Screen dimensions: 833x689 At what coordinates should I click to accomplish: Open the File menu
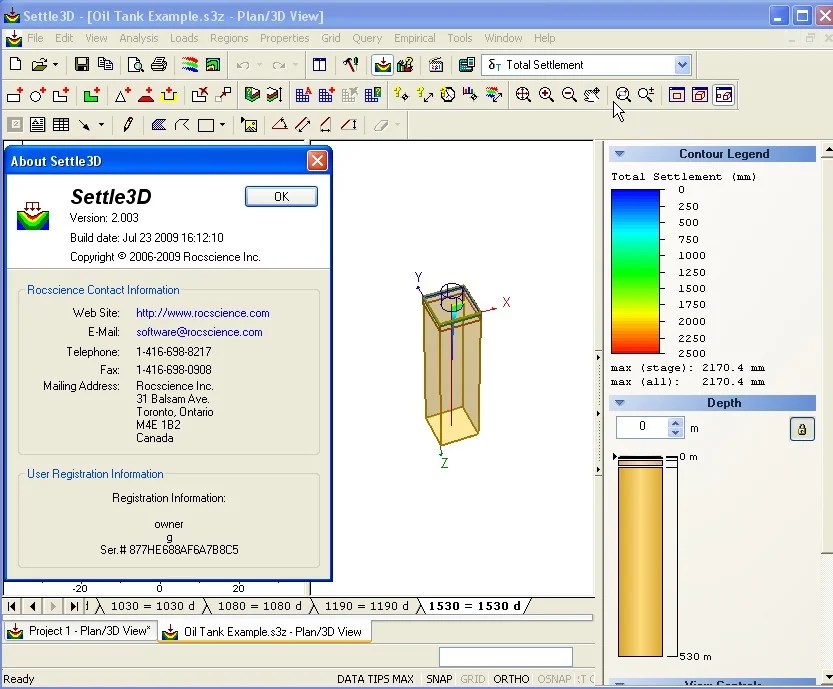pos(35,38)
